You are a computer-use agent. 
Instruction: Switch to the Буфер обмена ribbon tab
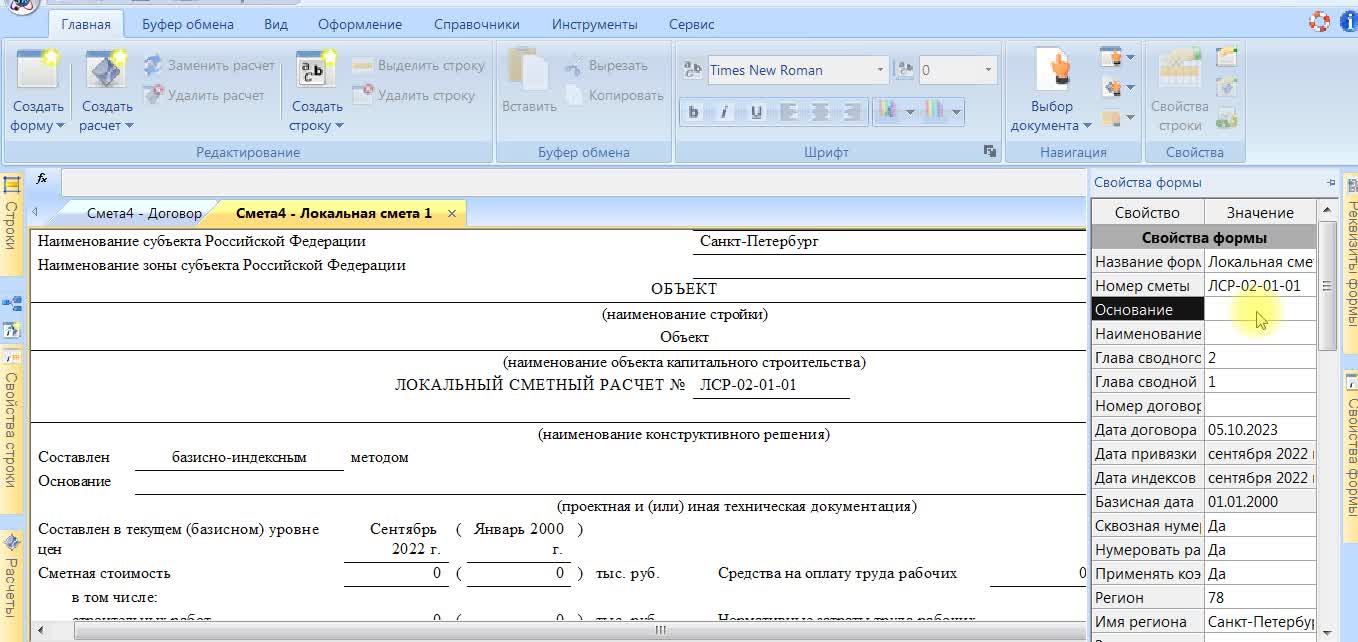(x=188, y=24)
